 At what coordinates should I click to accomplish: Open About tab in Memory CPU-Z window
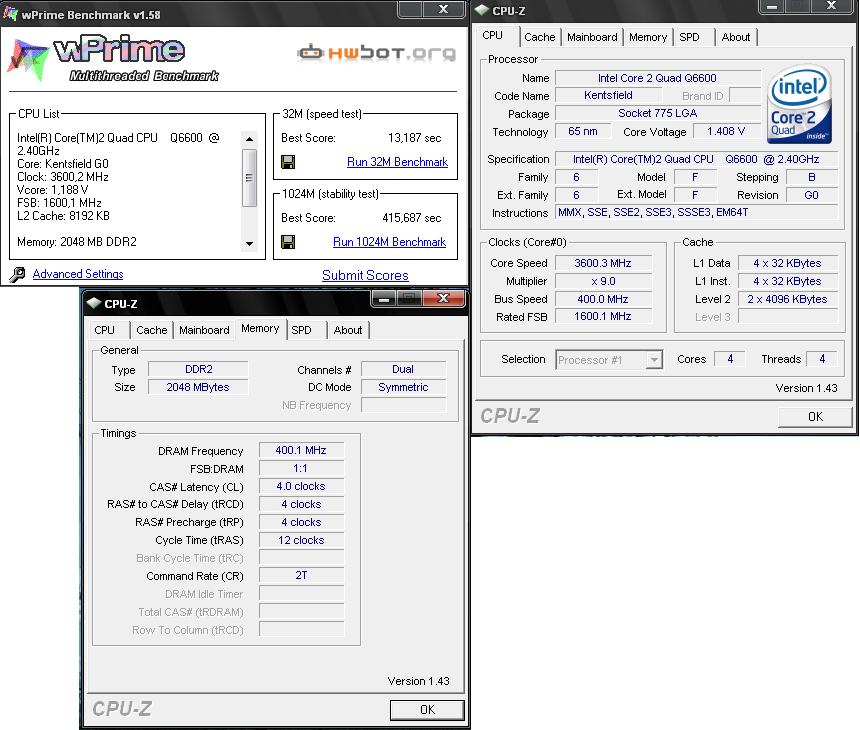pos(348,330)
